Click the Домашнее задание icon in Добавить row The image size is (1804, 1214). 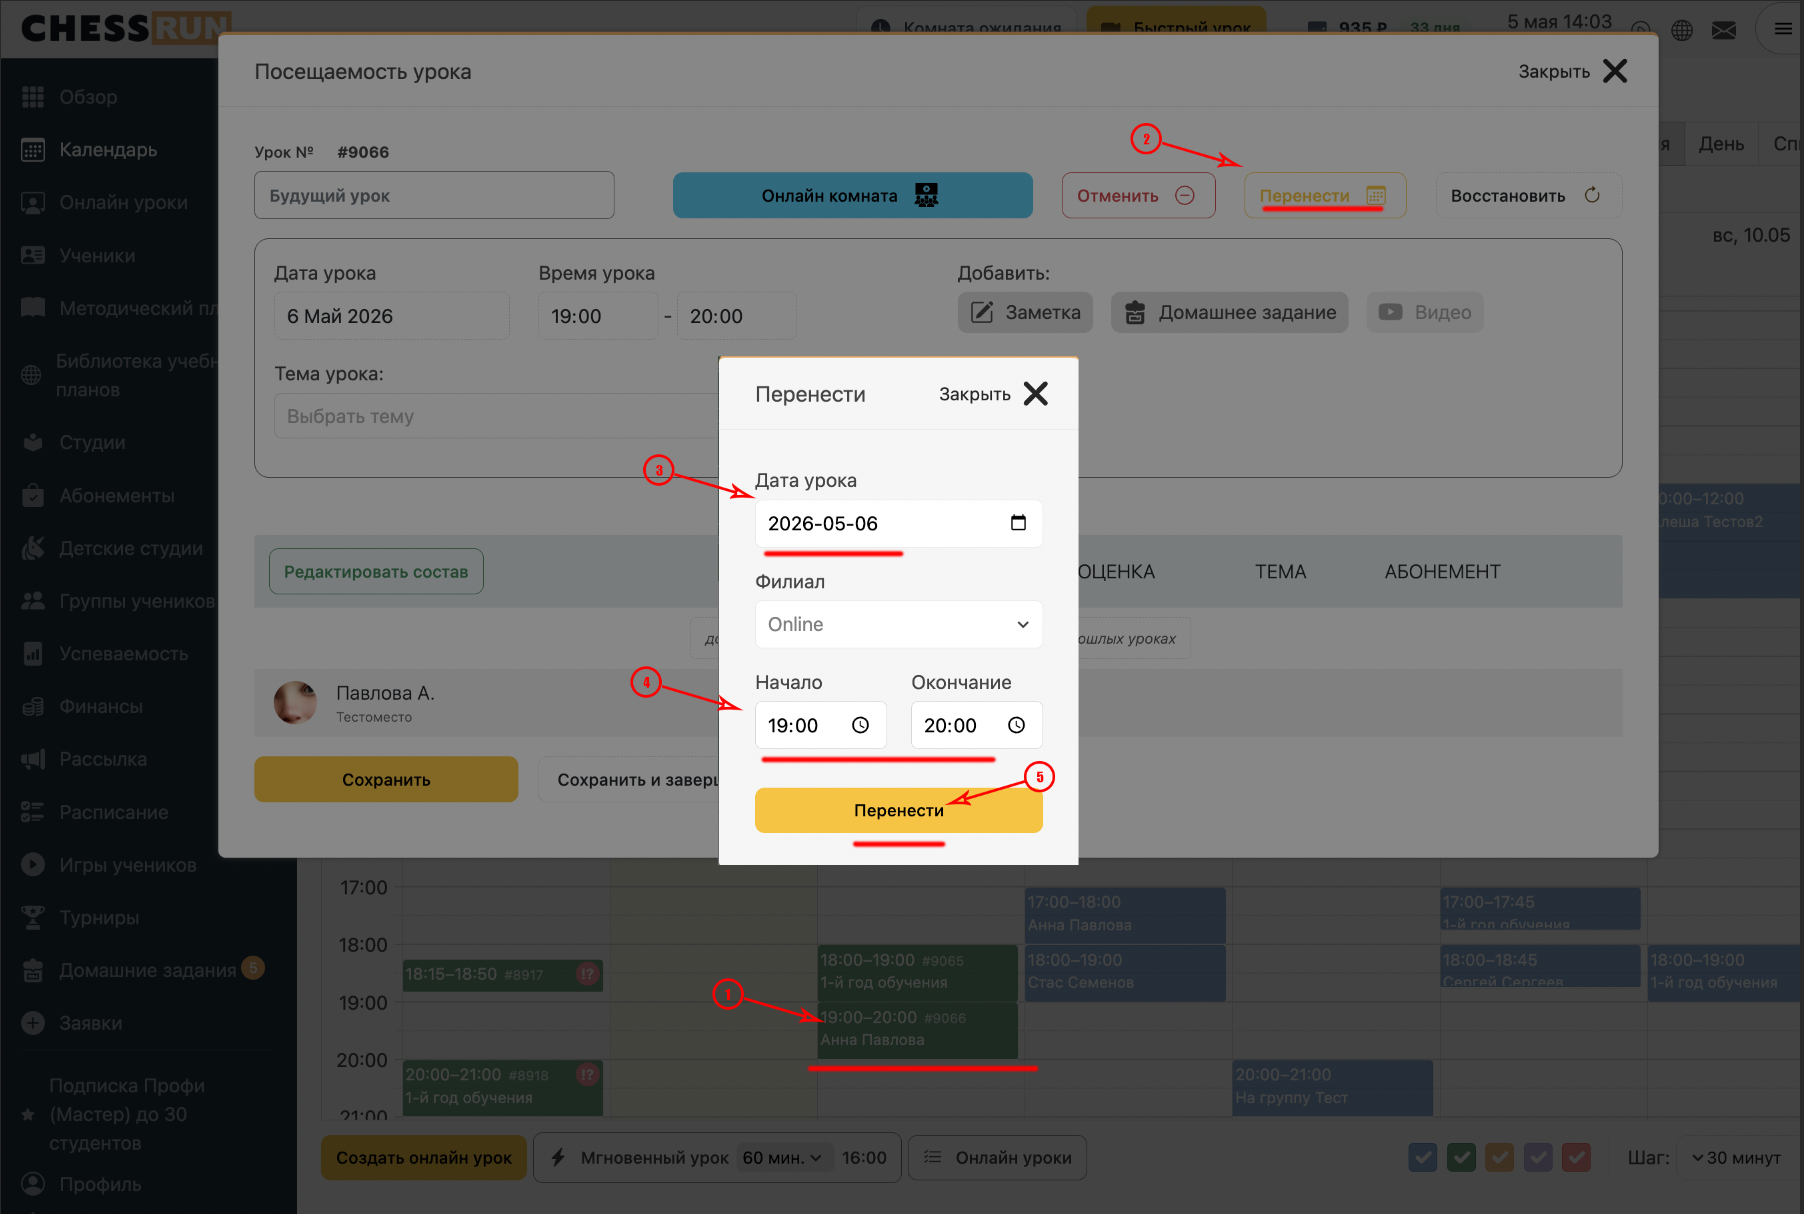[x=1135, y=312]
